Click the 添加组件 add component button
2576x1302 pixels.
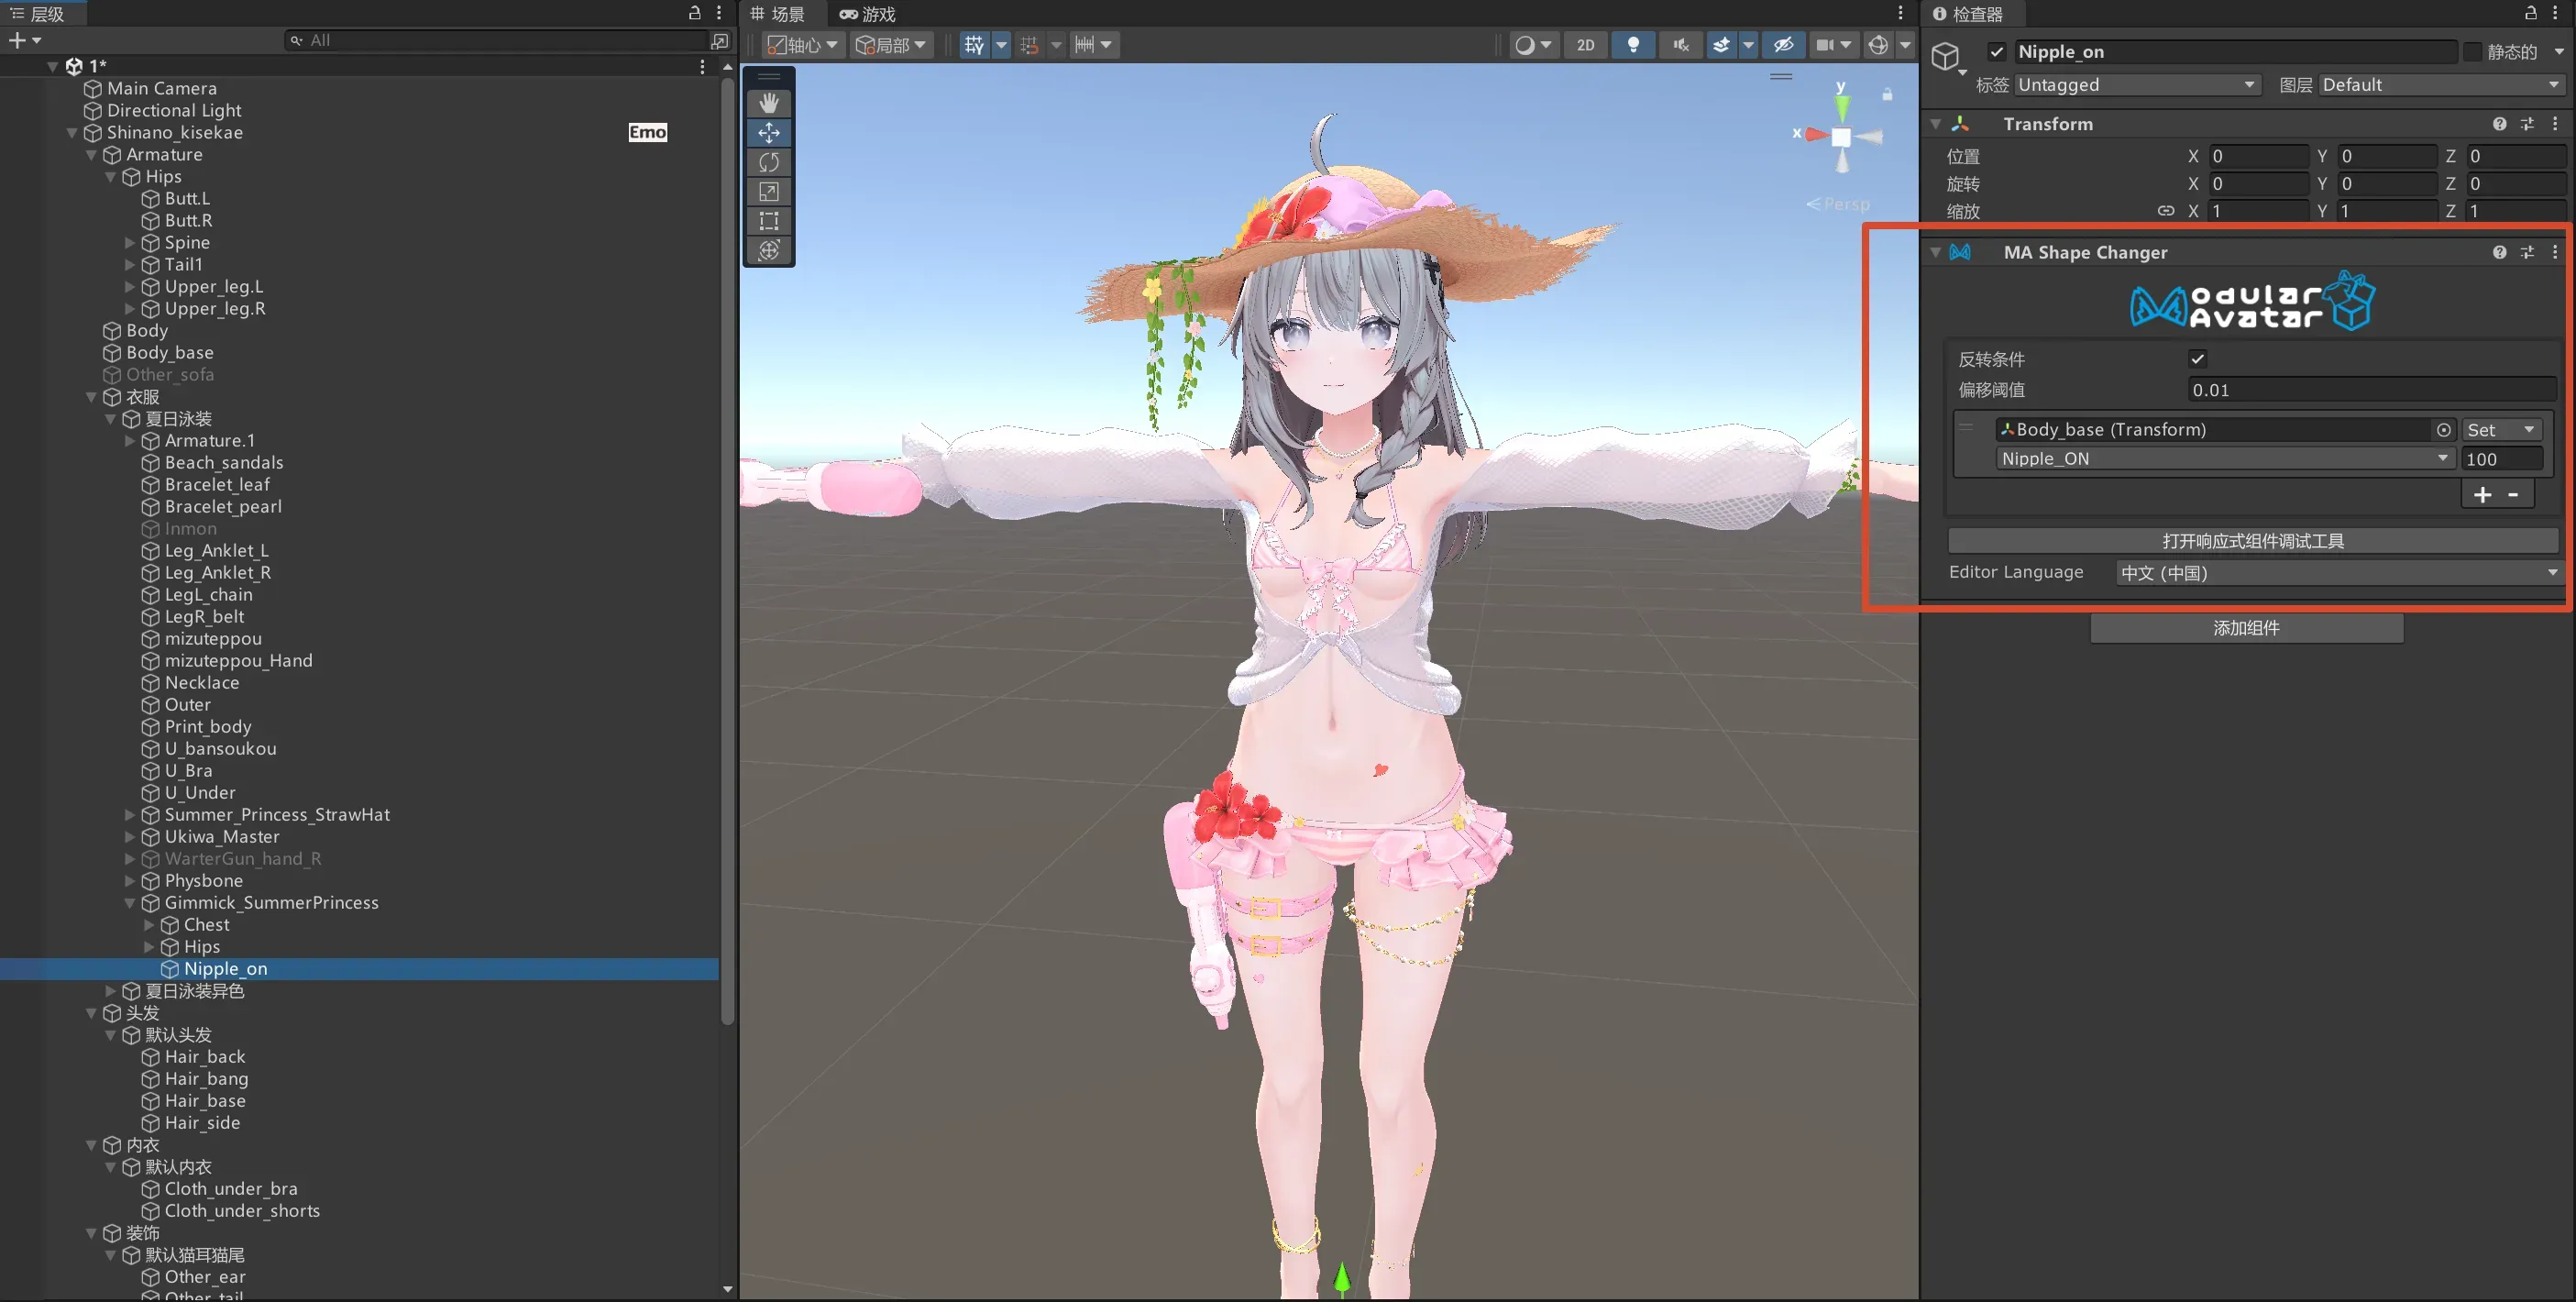click(2246, 628)
